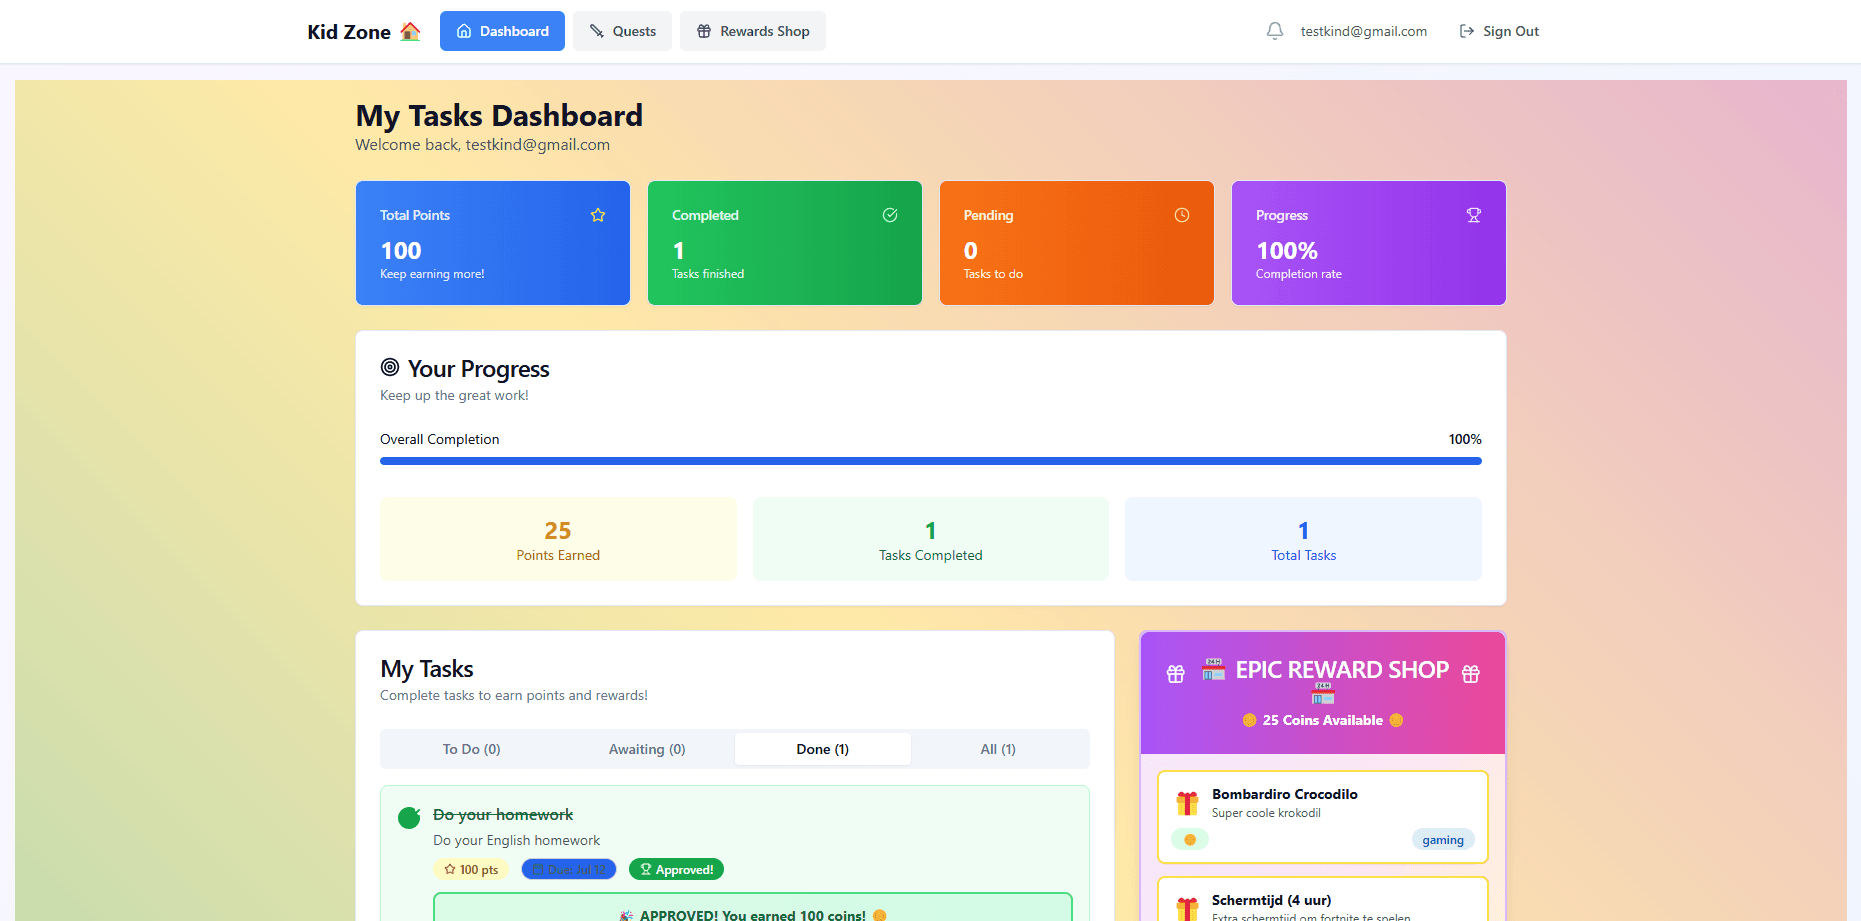This screenshot has width=1861, height=921.
Task: Click the trophy icon on Progress card
Action: pos(1473,215)
